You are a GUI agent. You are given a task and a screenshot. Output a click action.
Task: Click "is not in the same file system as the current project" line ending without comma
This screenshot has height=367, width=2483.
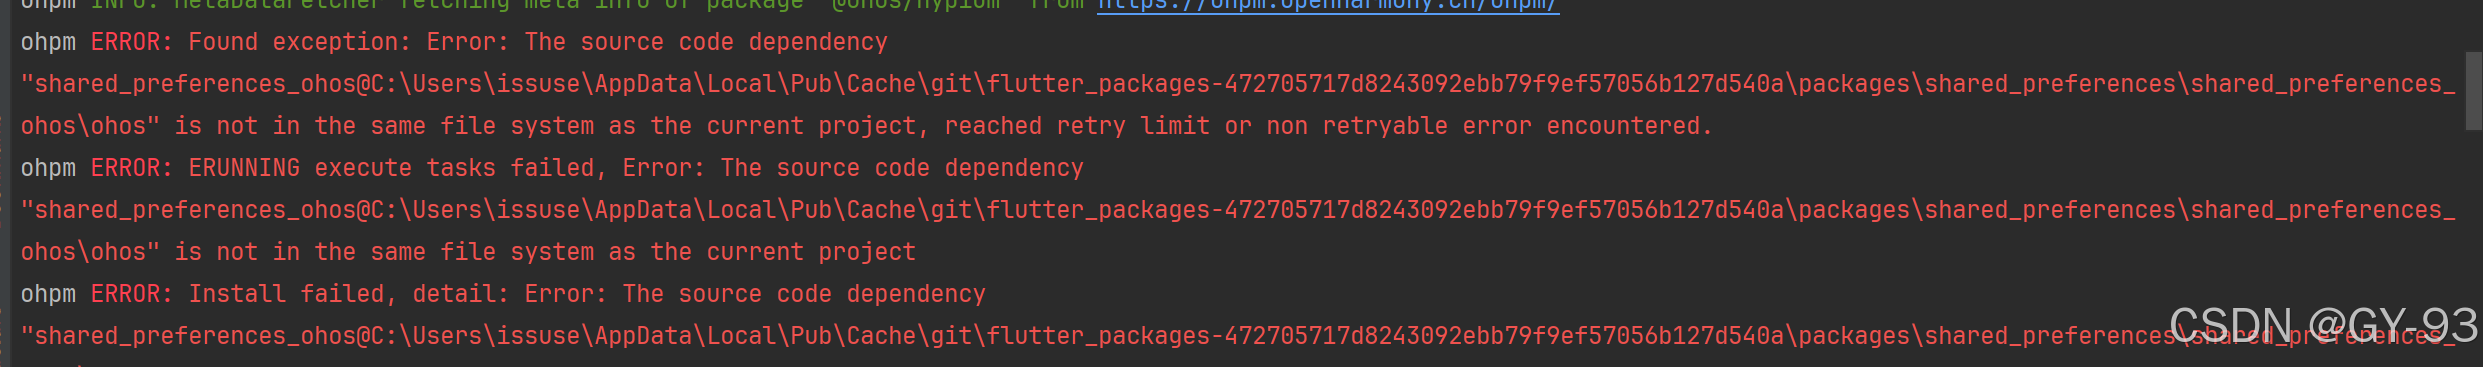point(468,252)
